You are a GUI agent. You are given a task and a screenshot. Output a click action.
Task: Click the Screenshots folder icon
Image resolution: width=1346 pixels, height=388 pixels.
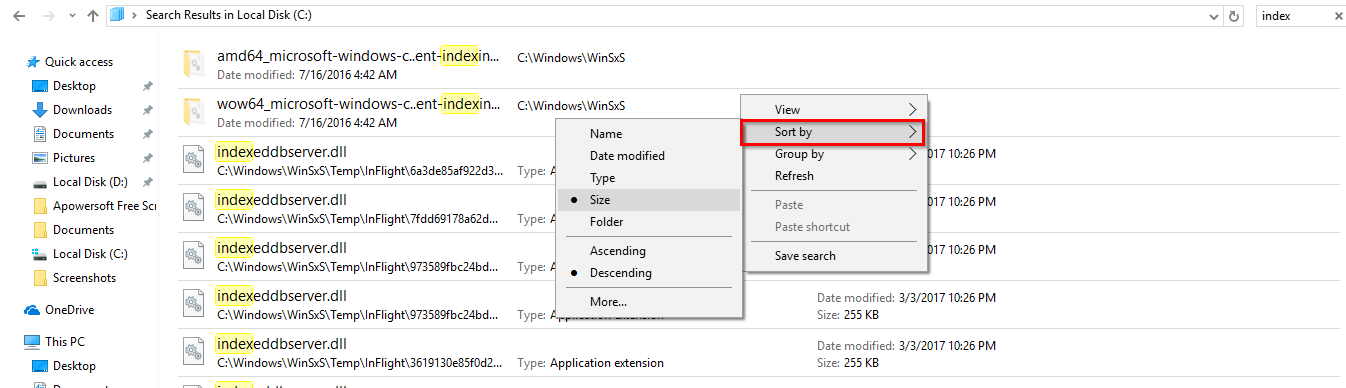[x=40, y=278]
